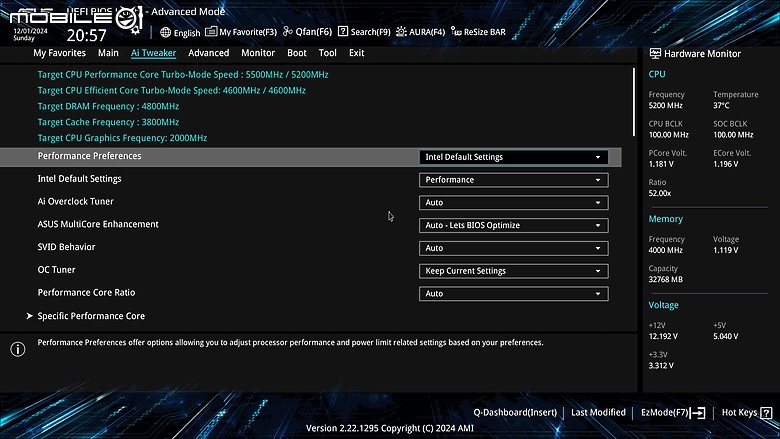Open Performance Preferences dropdown

coord(513,157)
